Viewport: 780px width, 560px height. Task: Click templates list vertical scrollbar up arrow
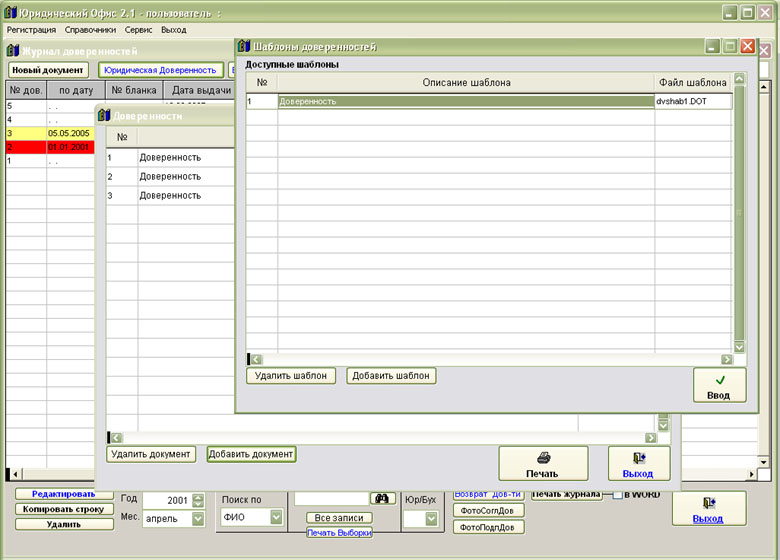[x=739, y=79]
